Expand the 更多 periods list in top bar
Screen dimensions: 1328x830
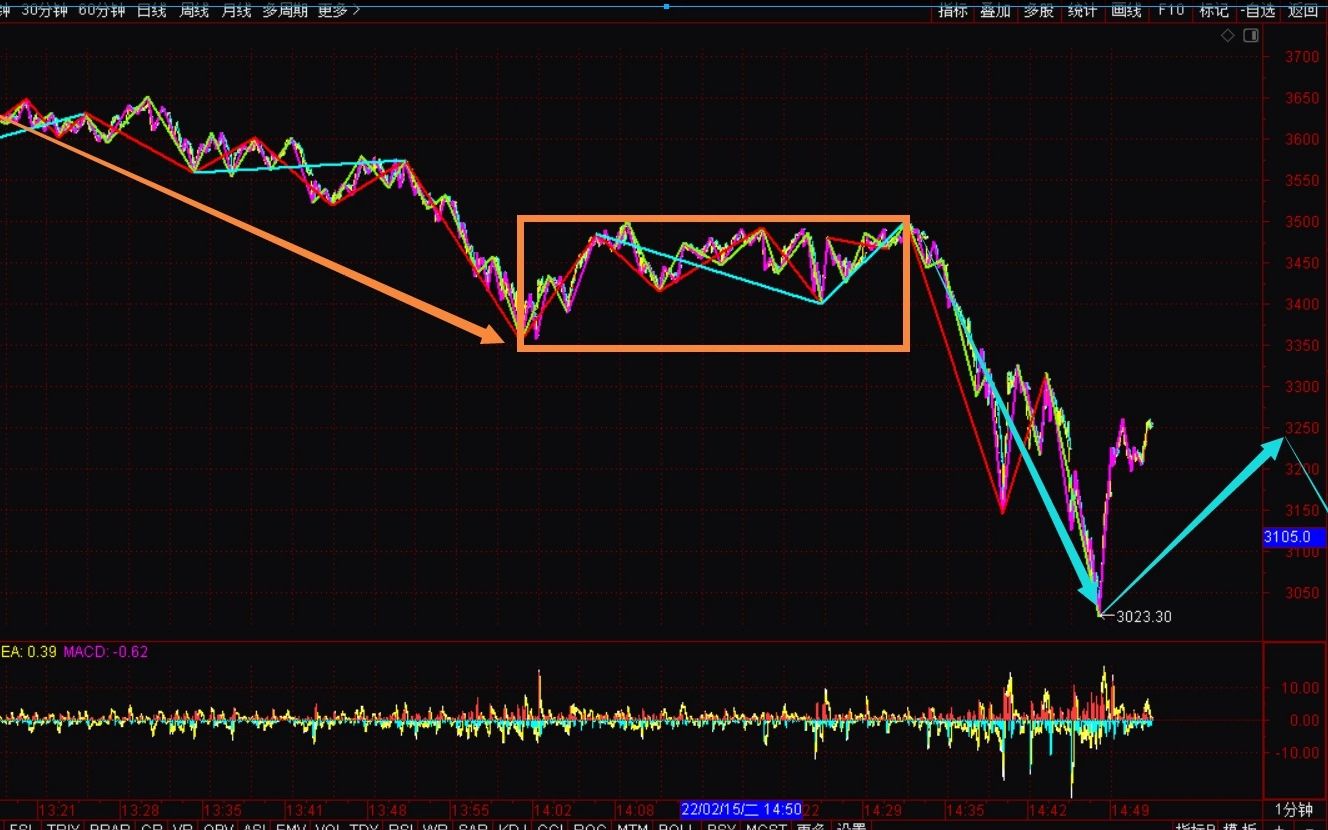(x=339, y=10)
